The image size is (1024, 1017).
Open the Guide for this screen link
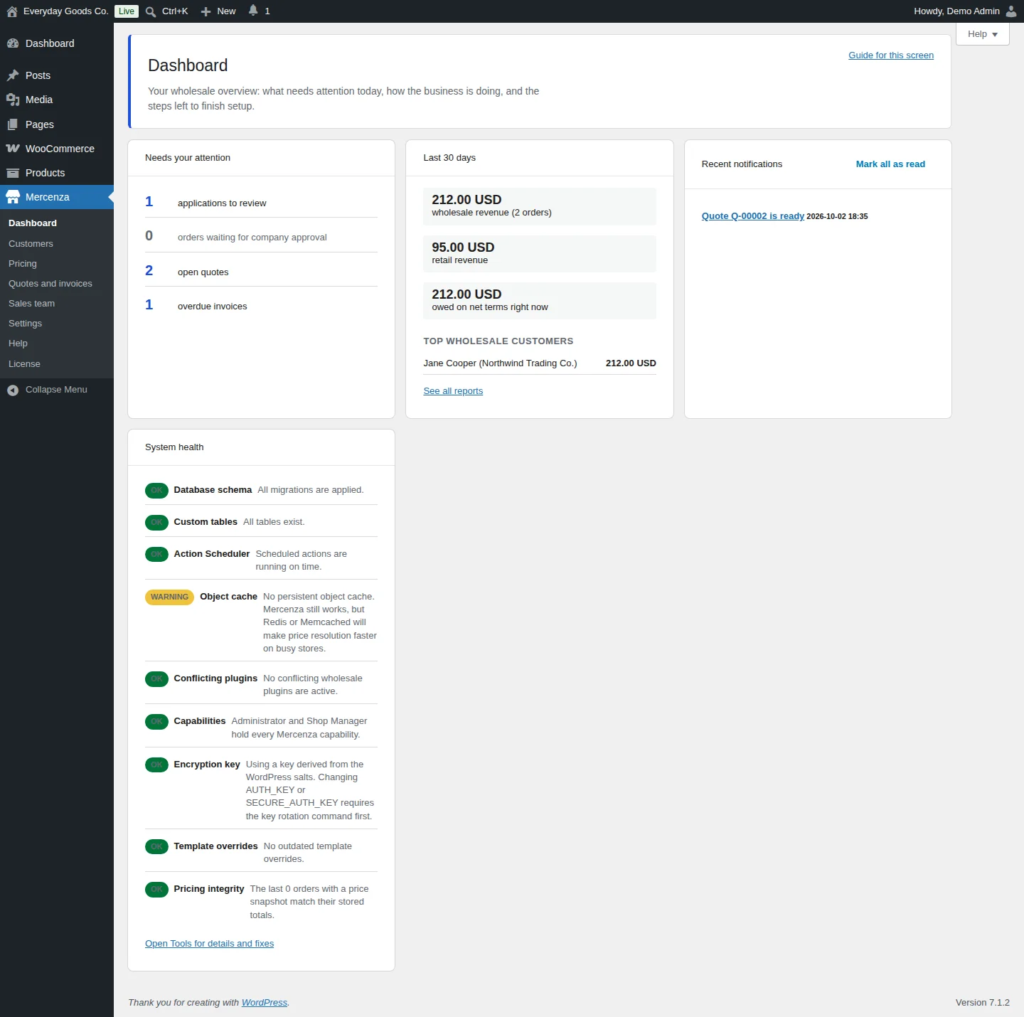point(891,55)
